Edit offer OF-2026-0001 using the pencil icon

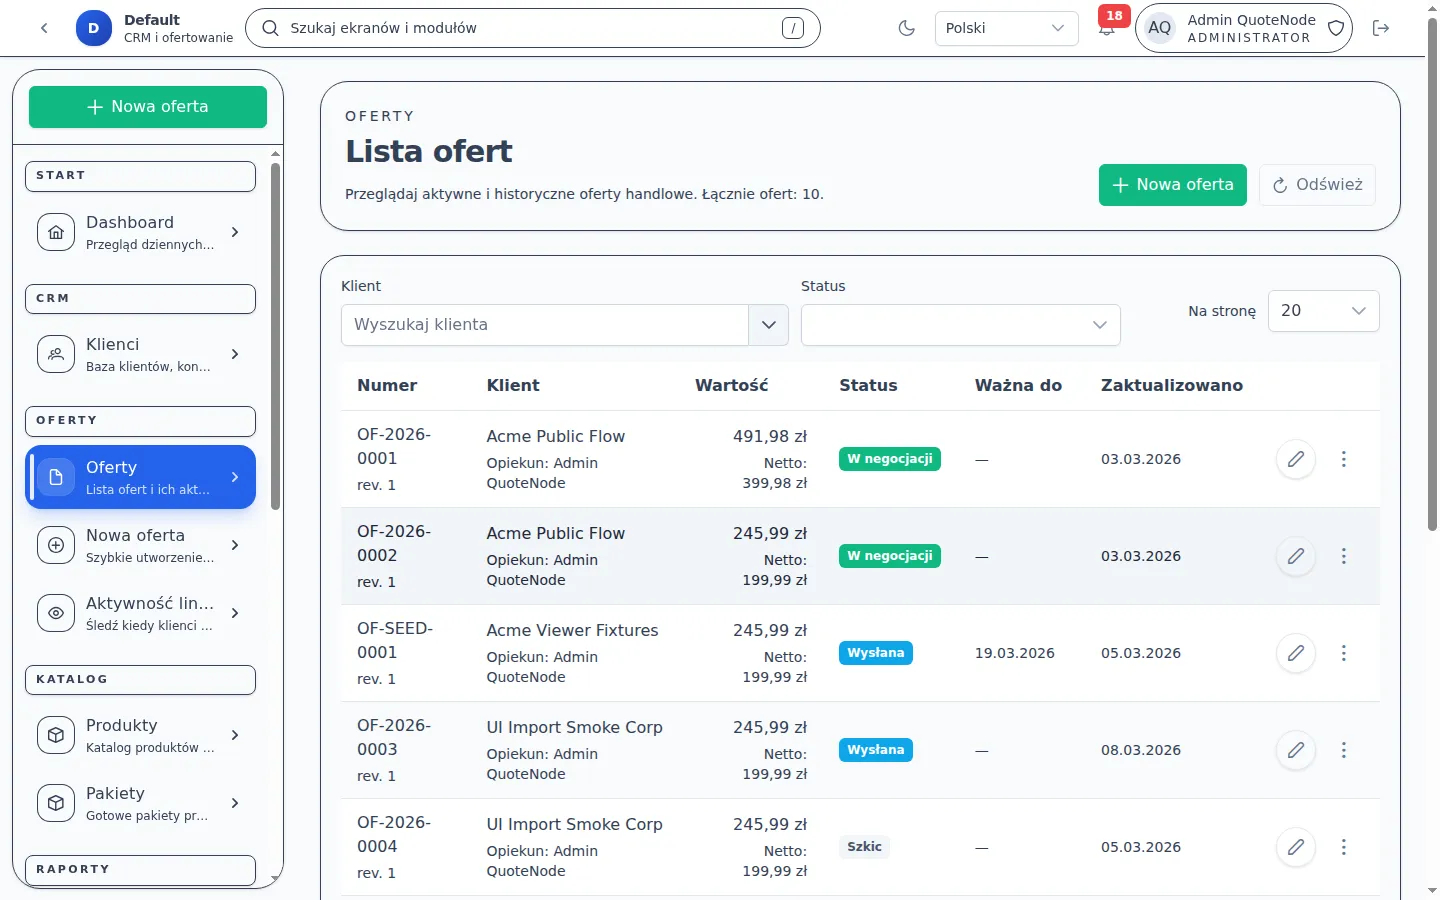pos(1295,459)
